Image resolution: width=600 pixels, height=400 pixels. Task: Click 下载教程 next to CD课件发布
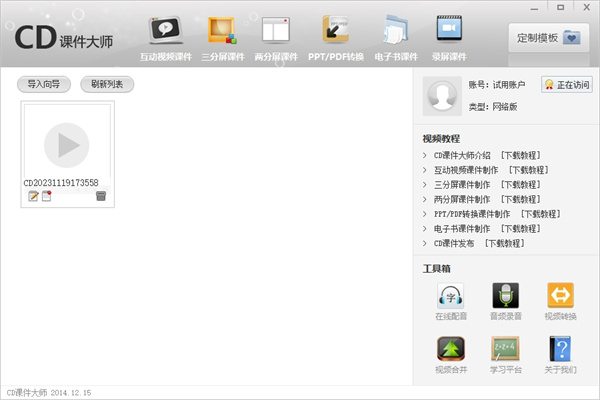coord(504,243)
